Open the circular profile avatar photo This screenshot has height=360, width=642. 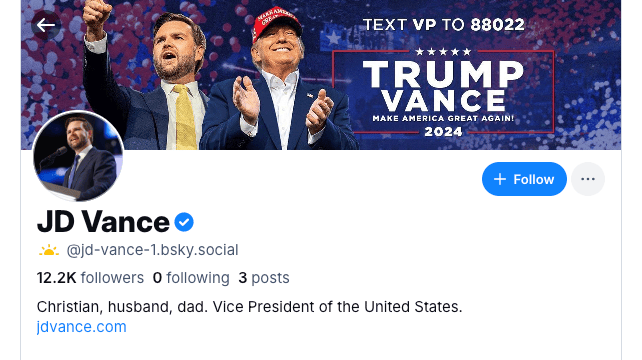pos(78,156)
